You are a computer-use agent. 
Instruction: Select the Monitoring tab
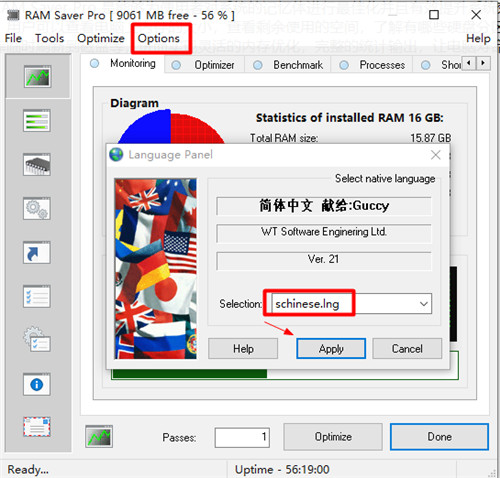point(123,63)
